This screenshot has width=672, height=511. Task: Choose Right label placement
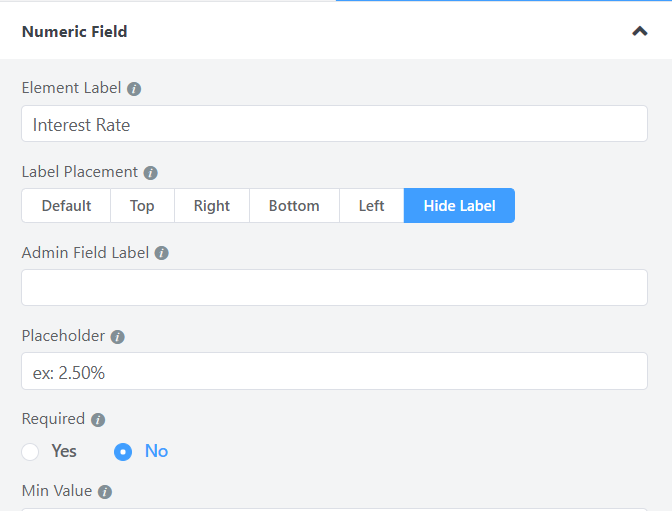point(212,206)
